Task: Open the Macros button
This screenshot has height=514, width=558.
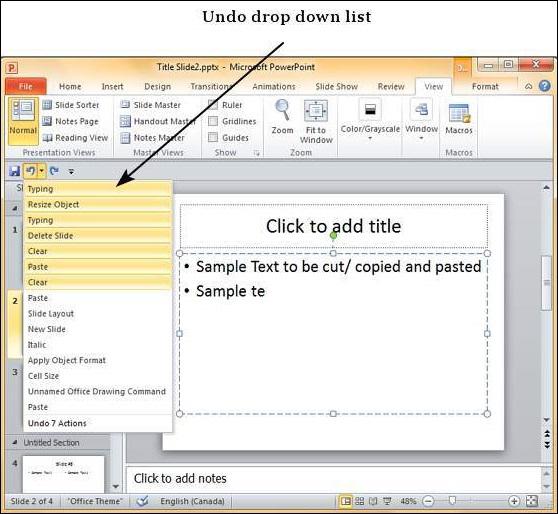Action: point(459,119)
